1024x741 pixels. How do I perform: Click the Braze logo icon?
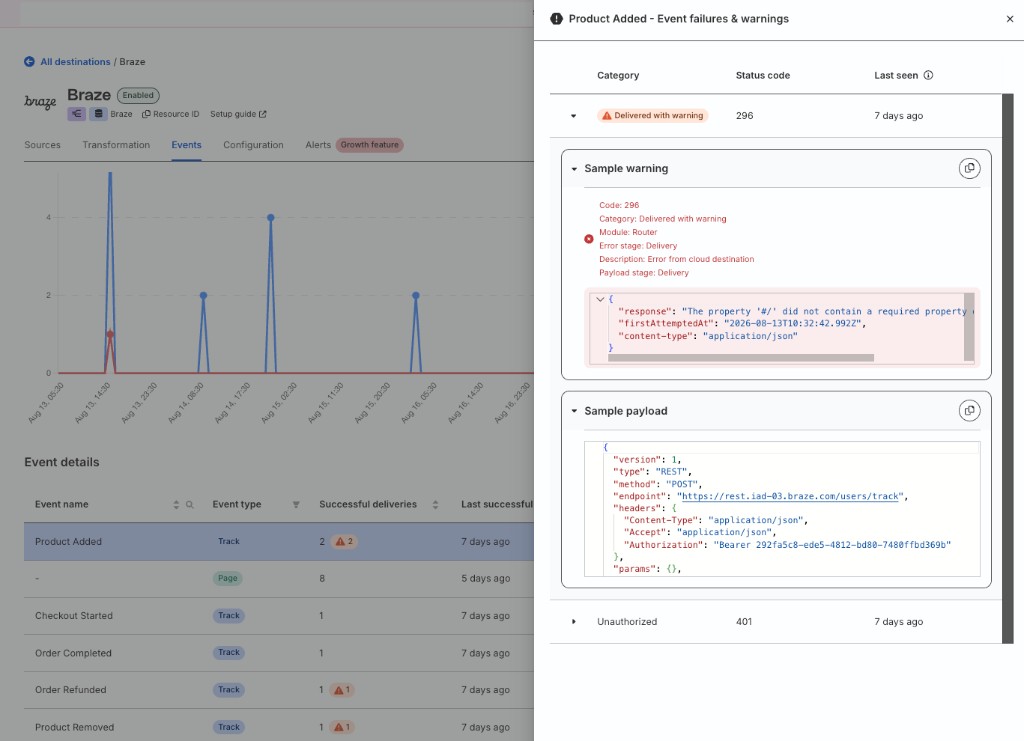pyautogui.click(x=40, y=101)
